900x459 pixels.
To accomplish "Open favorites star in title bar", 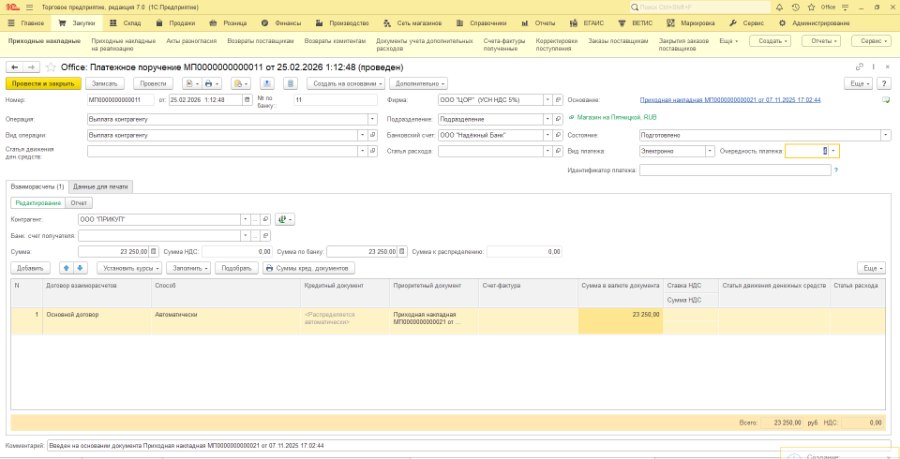I will (x=811, y=7).
